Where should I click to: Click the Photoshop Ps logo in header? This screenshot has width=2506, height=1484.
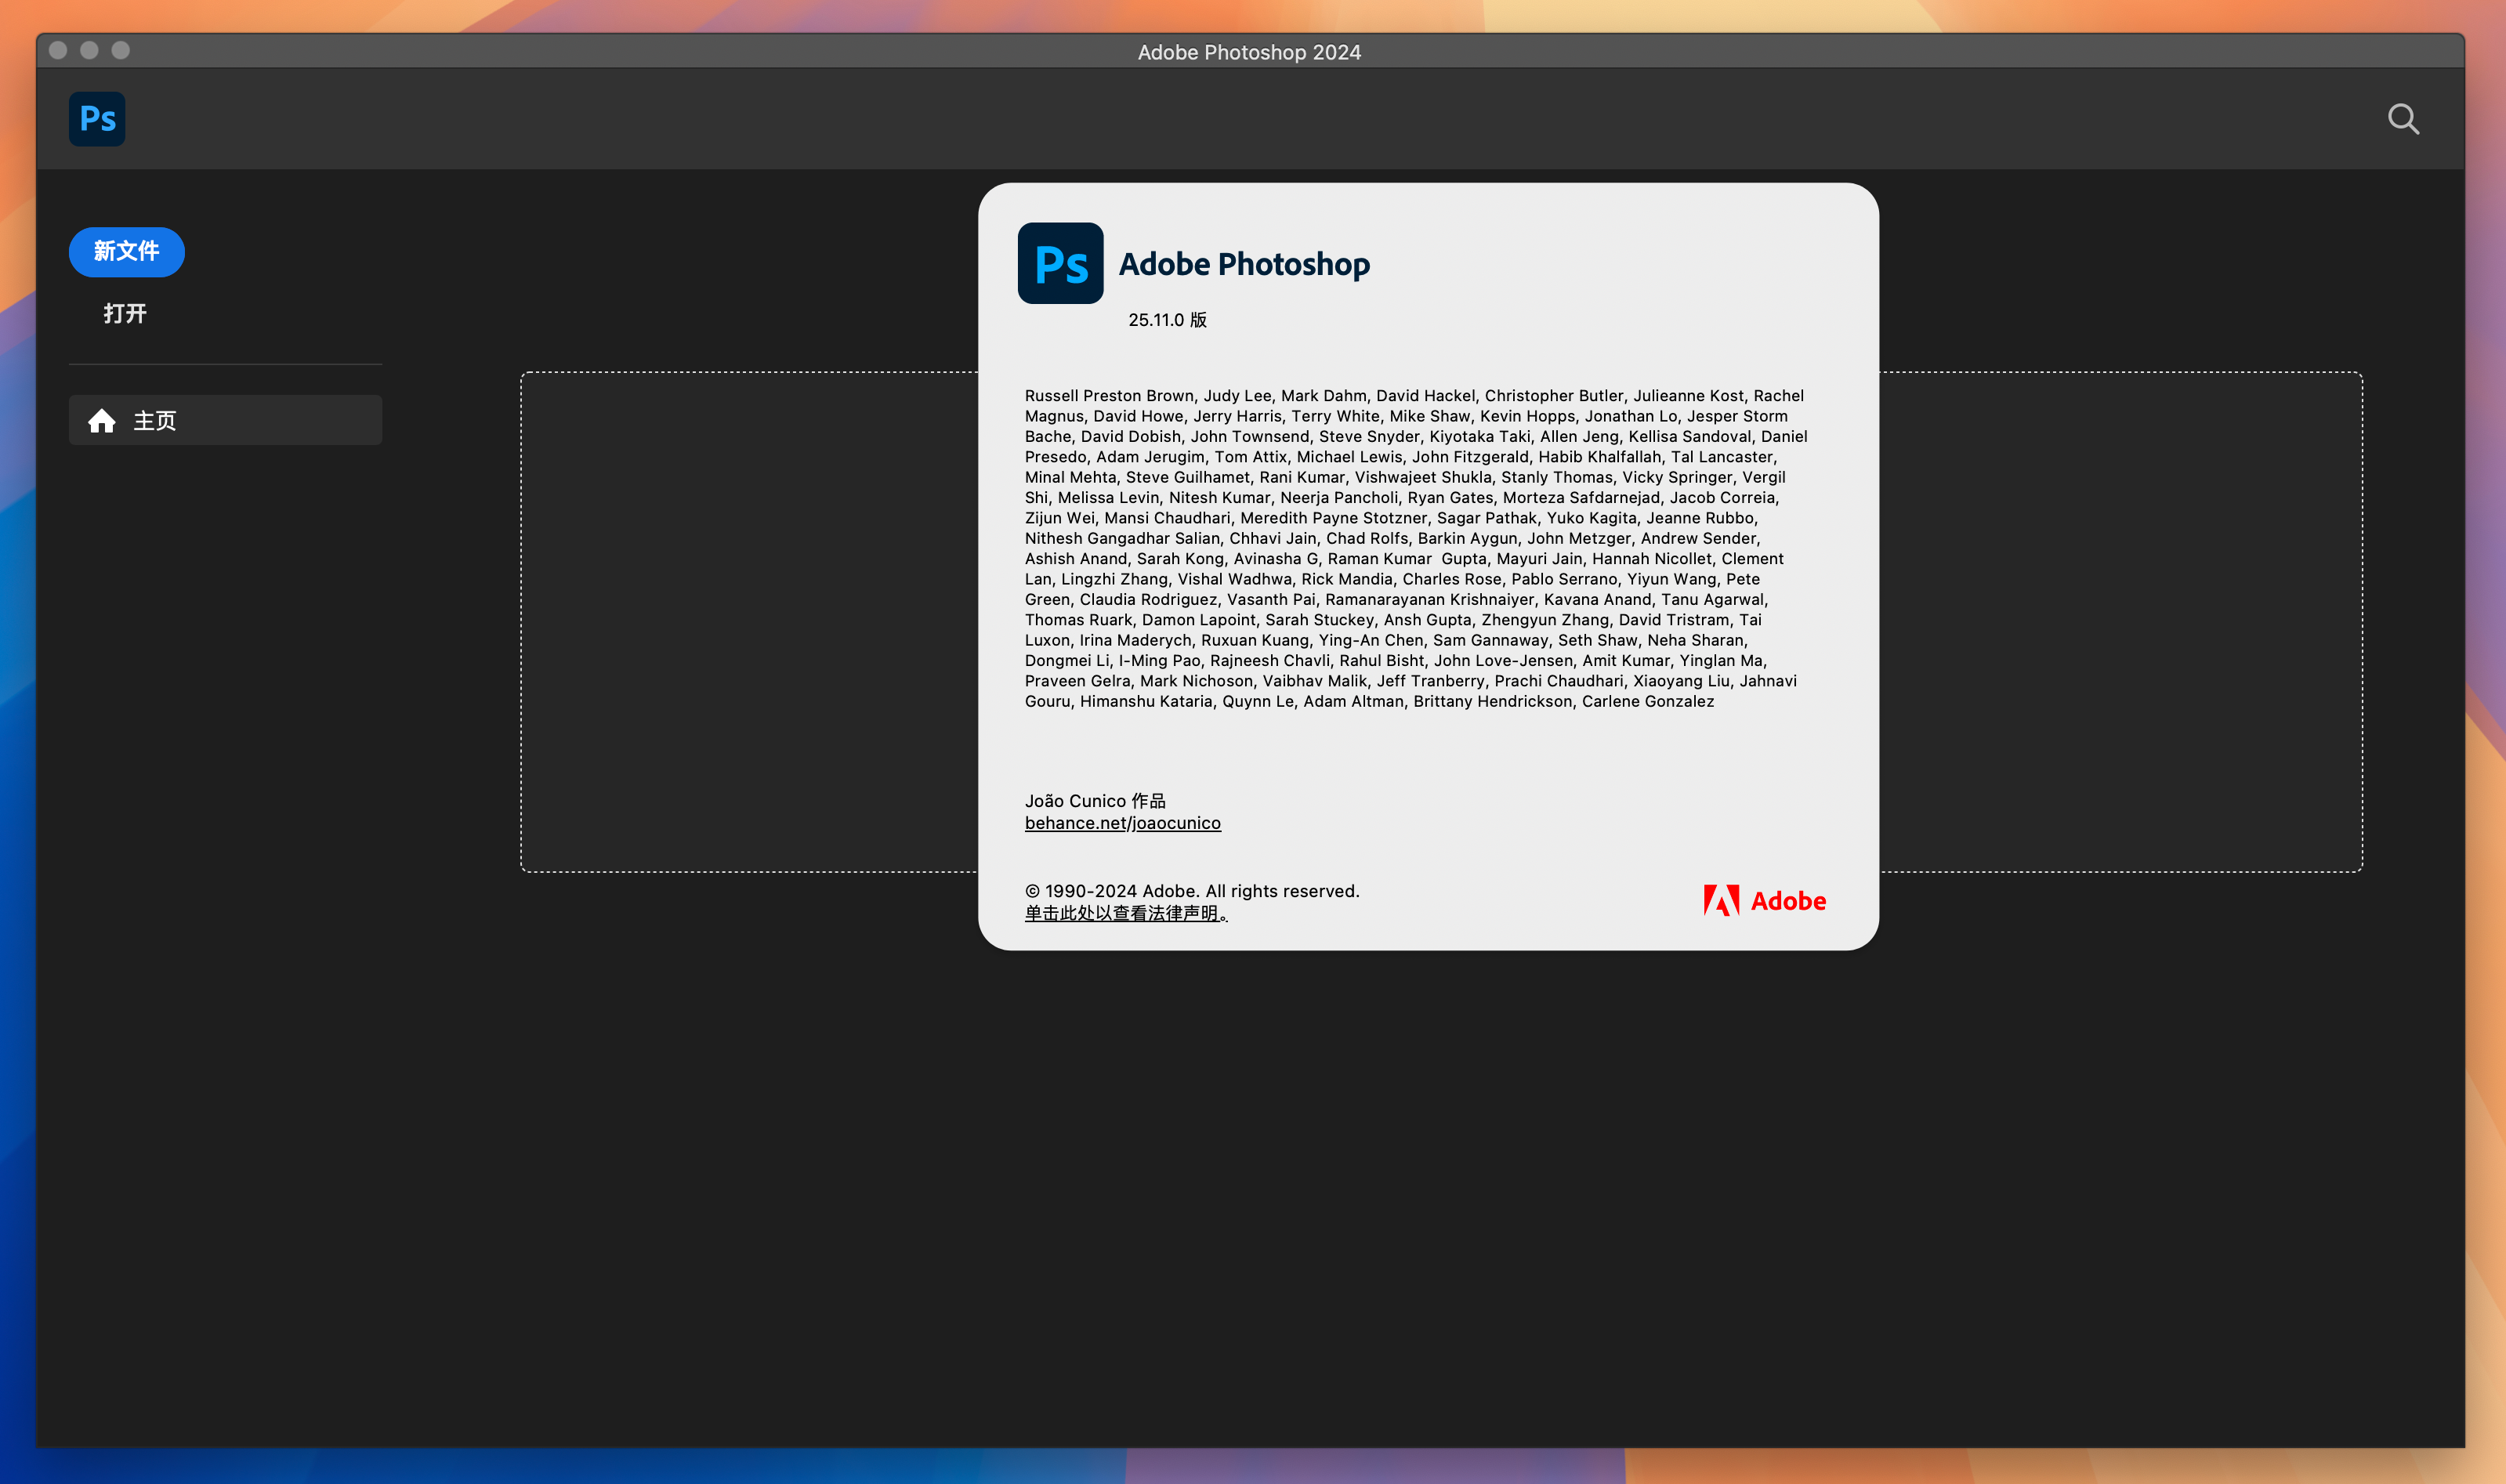[x=97, y=119]
